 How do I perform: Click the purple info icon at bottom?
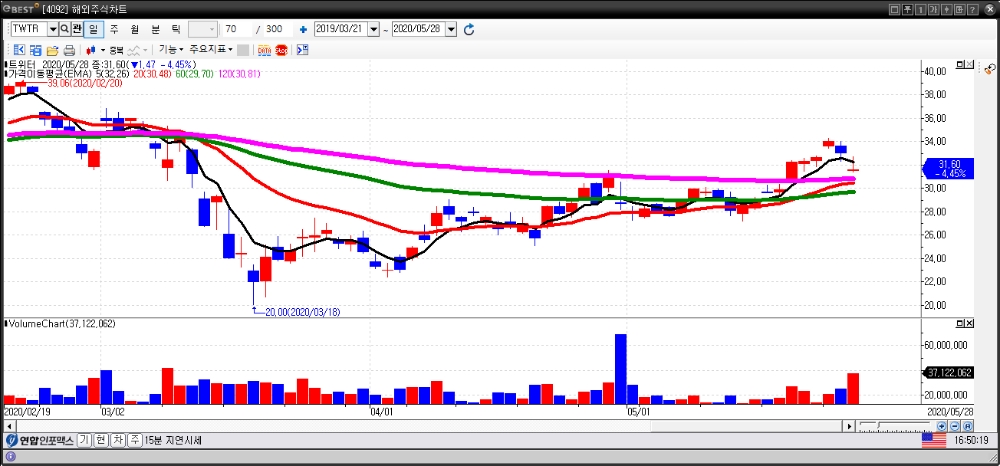(x=10, y=456)
